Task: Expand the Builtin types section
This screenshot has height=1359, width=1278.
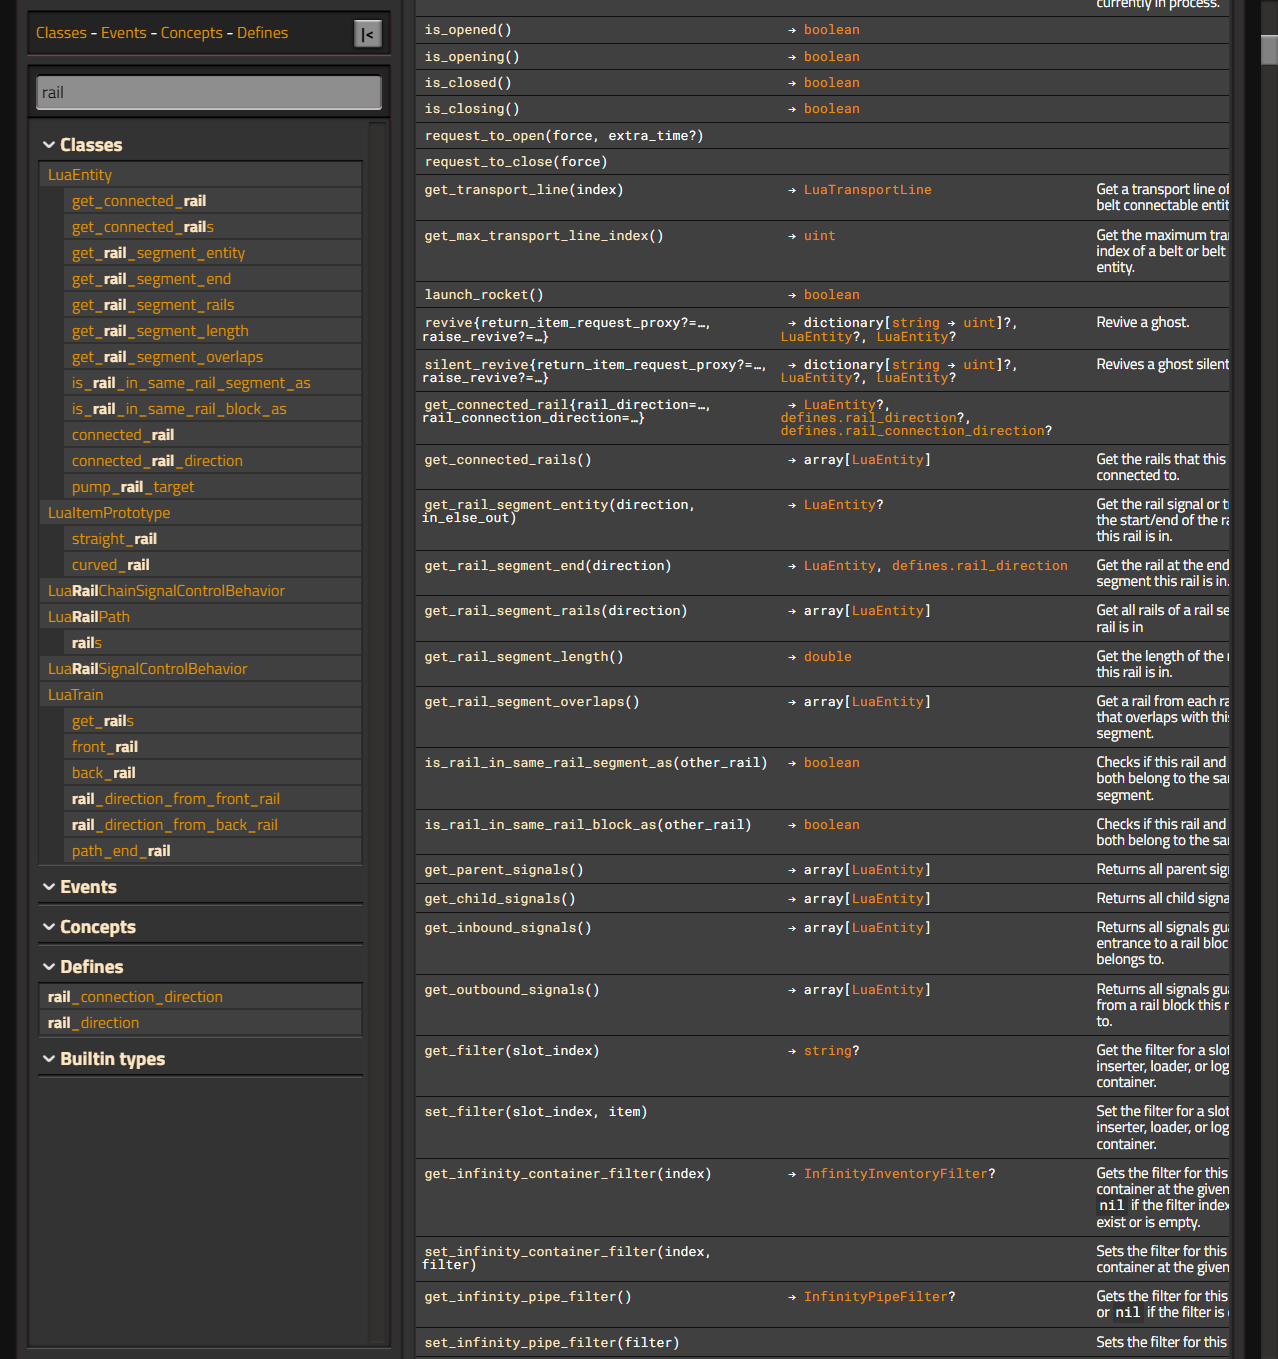Action: [x=103, y=1059]
